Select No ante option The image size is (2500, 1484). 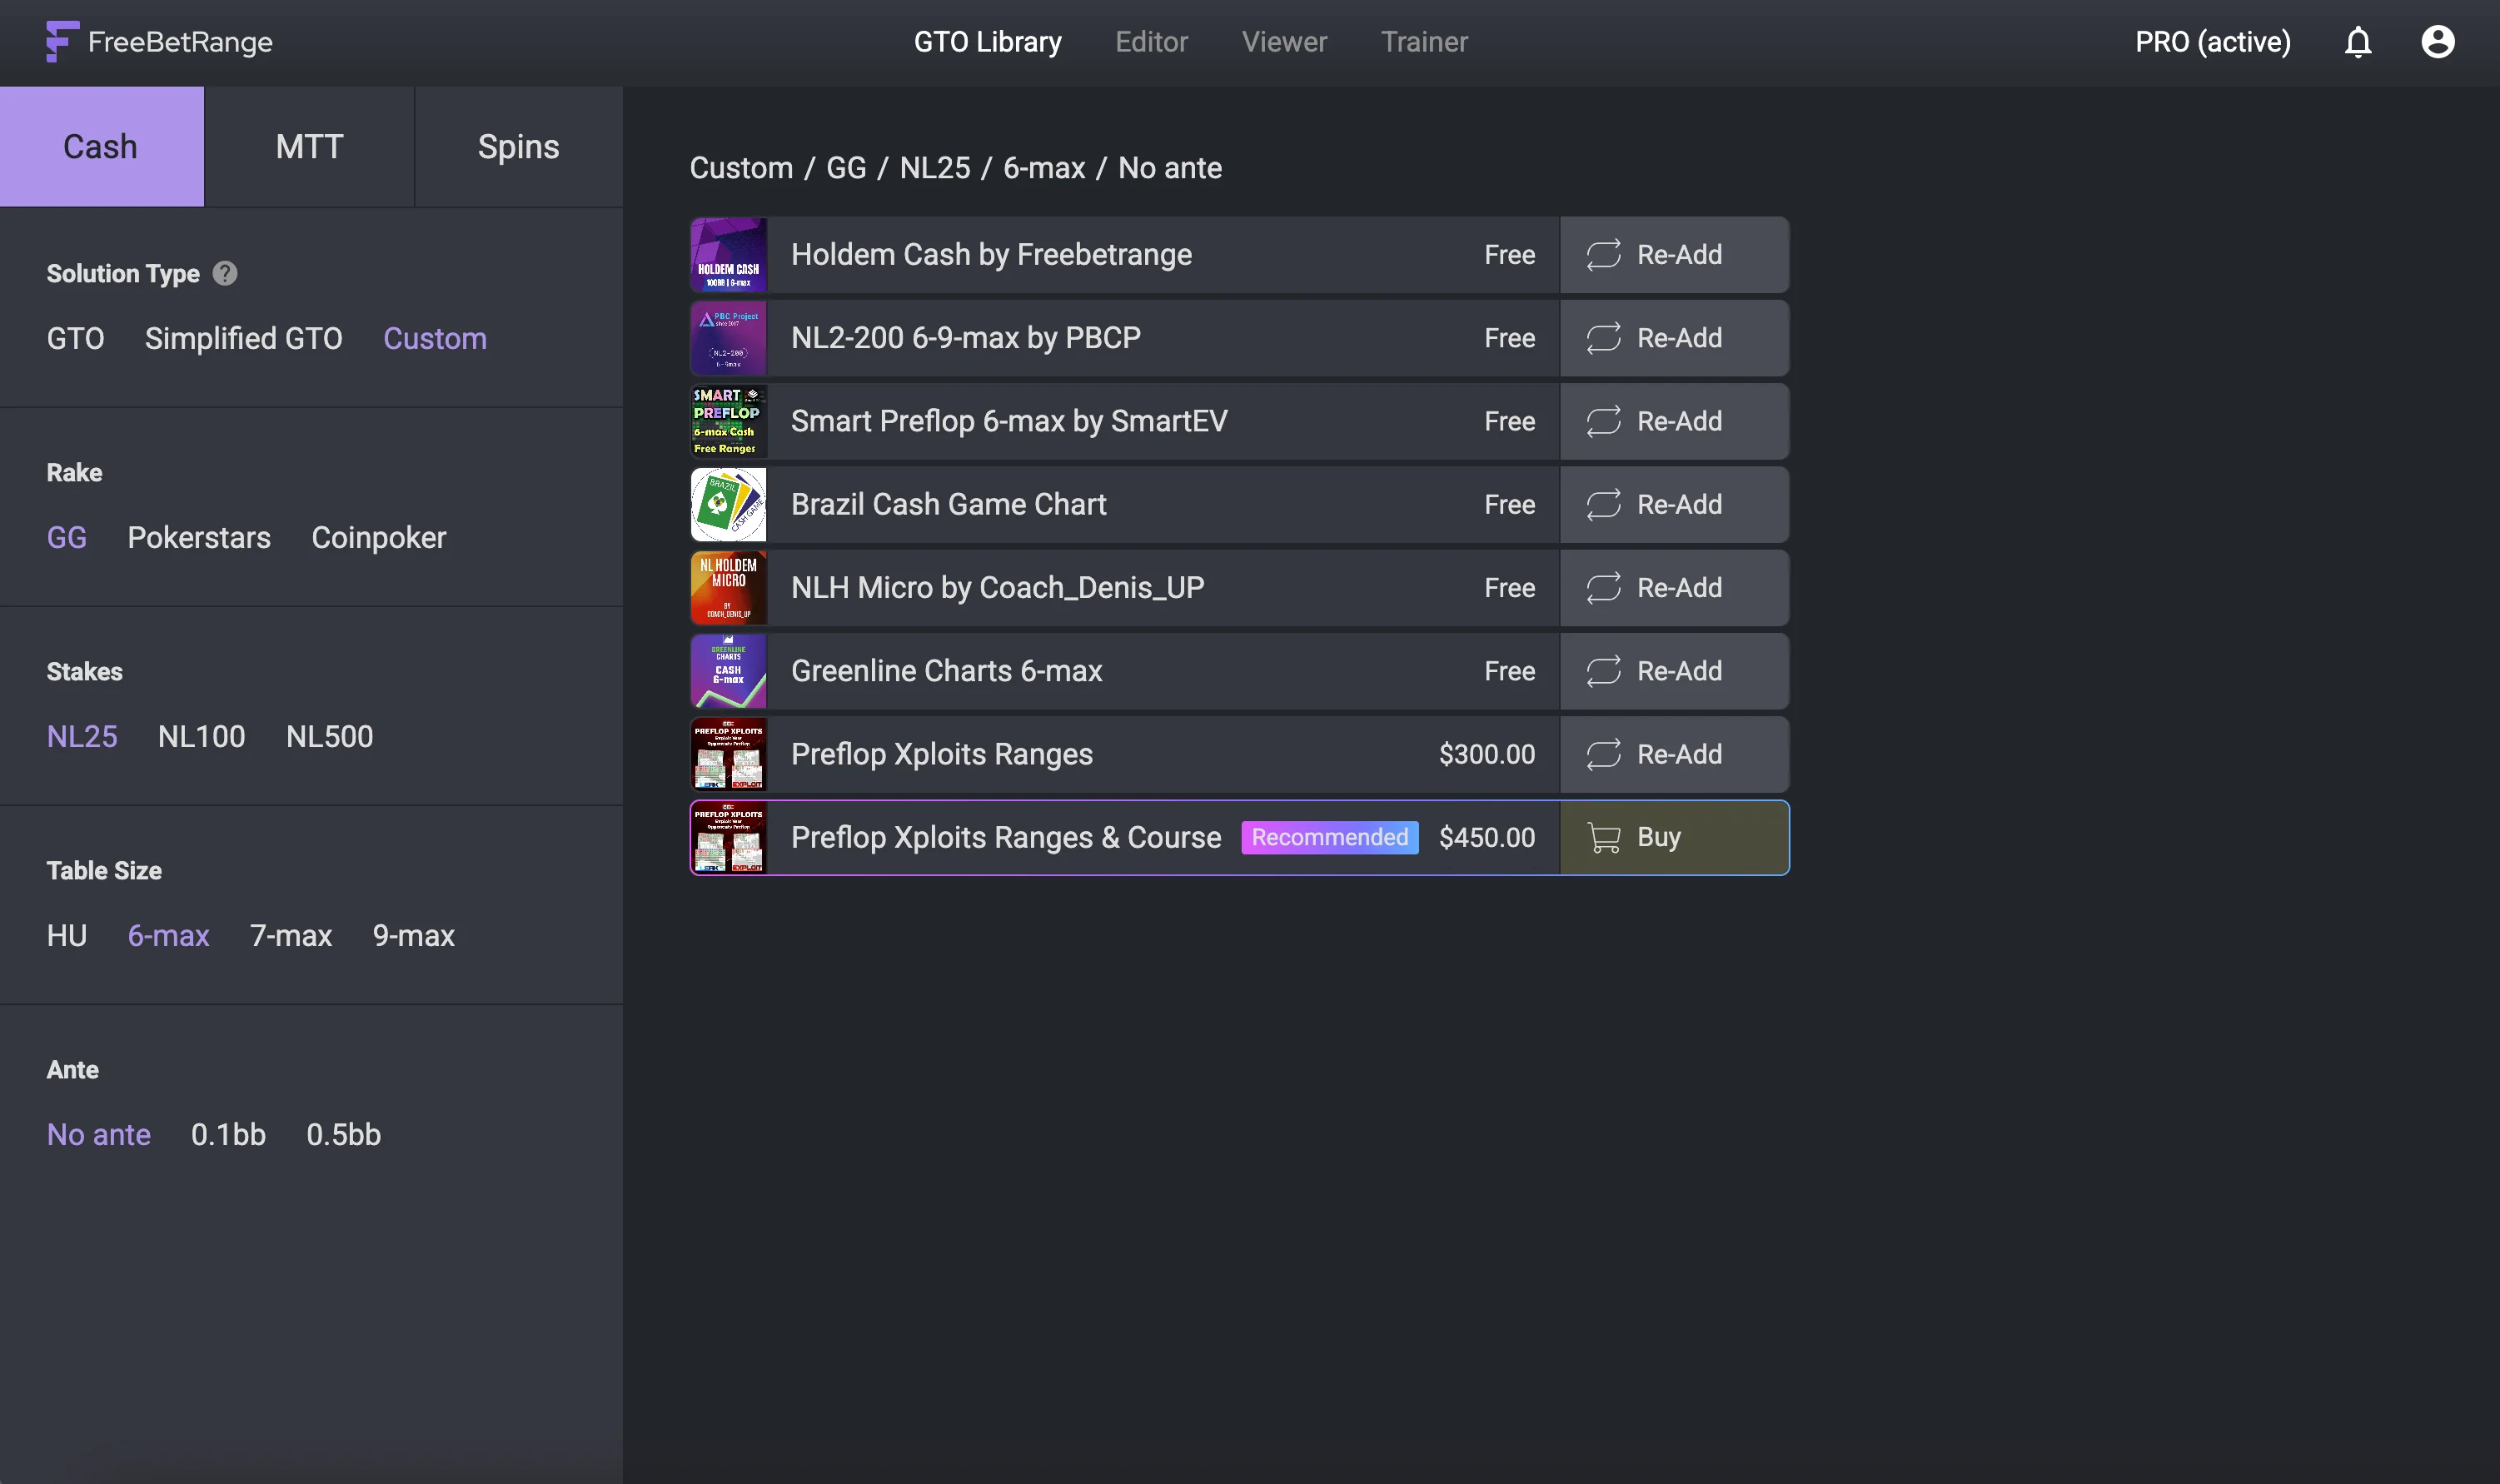click(x=98, y=1134)
